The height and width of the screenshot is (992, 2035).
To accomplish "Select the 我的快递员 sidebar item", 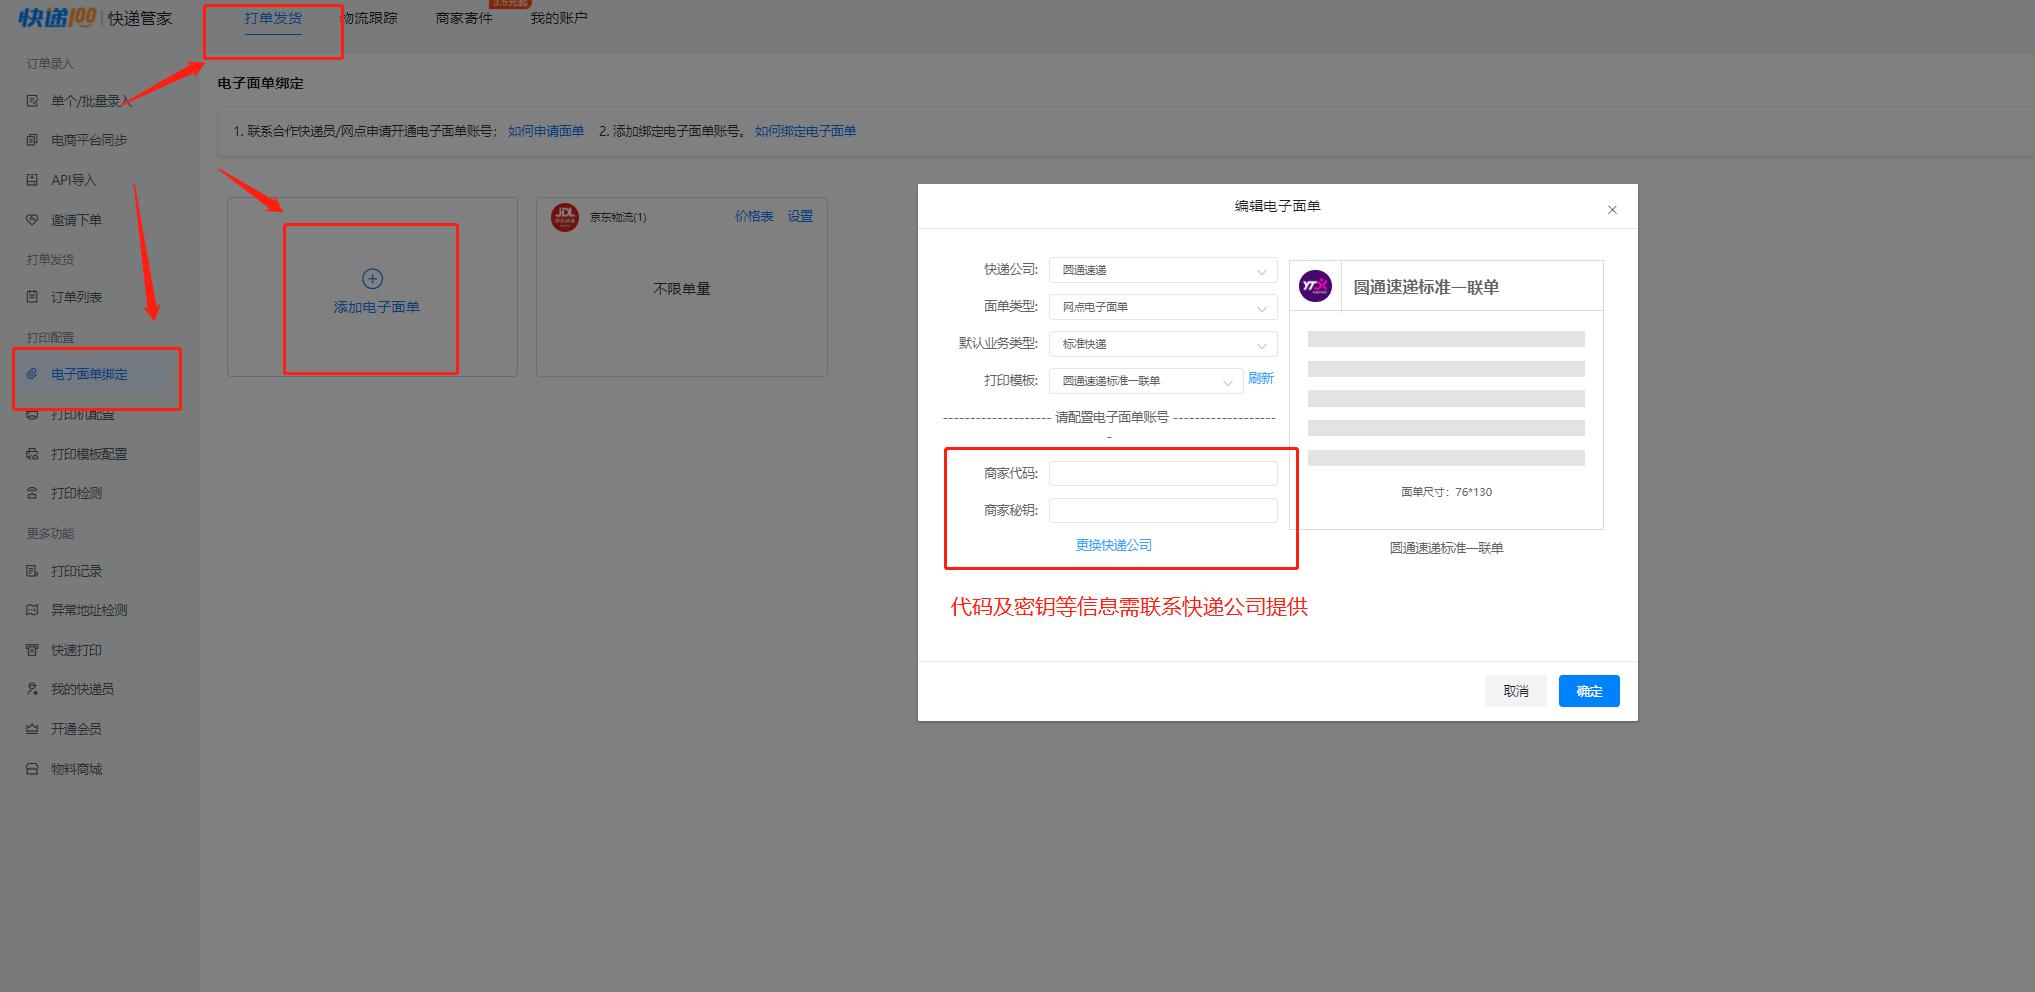I will pos(82,688).
